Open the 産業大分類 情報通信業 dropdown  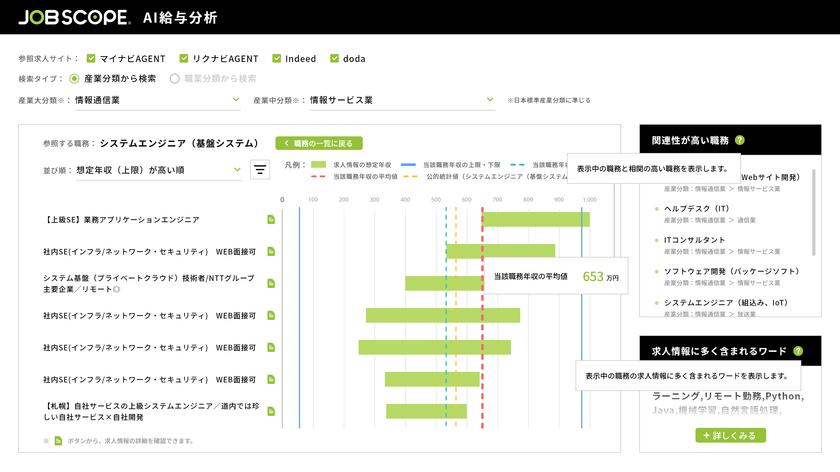tap(158, 100)
